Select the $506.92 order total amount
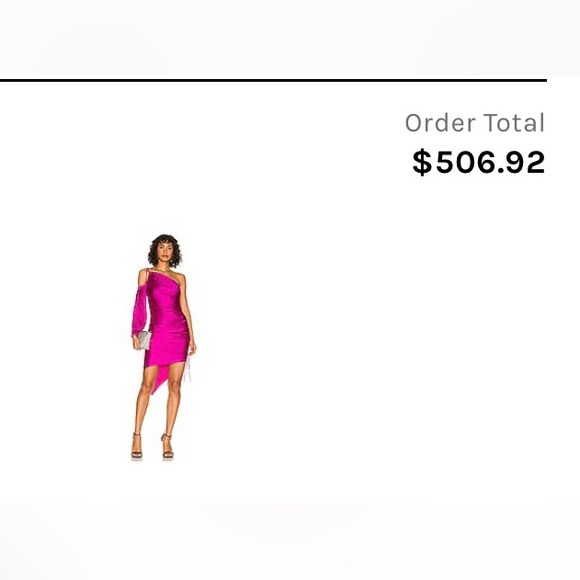 [x=479, y=162]
